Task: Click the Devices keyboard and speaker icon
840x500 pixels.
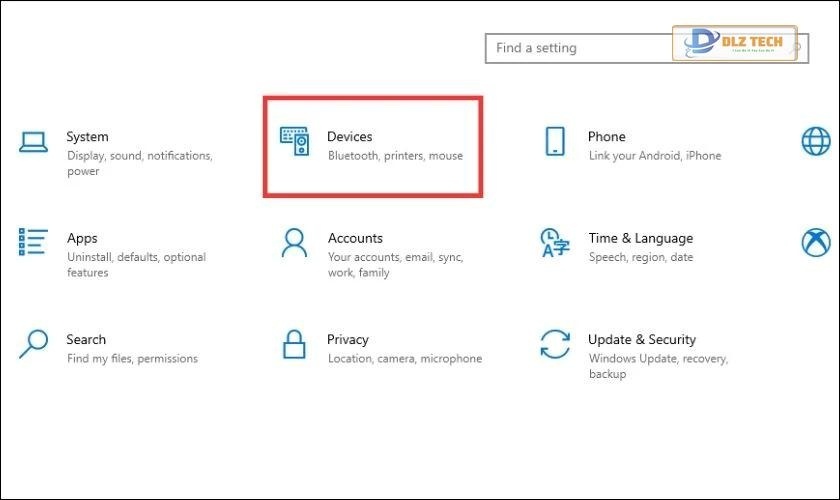Action: (295, 141)
